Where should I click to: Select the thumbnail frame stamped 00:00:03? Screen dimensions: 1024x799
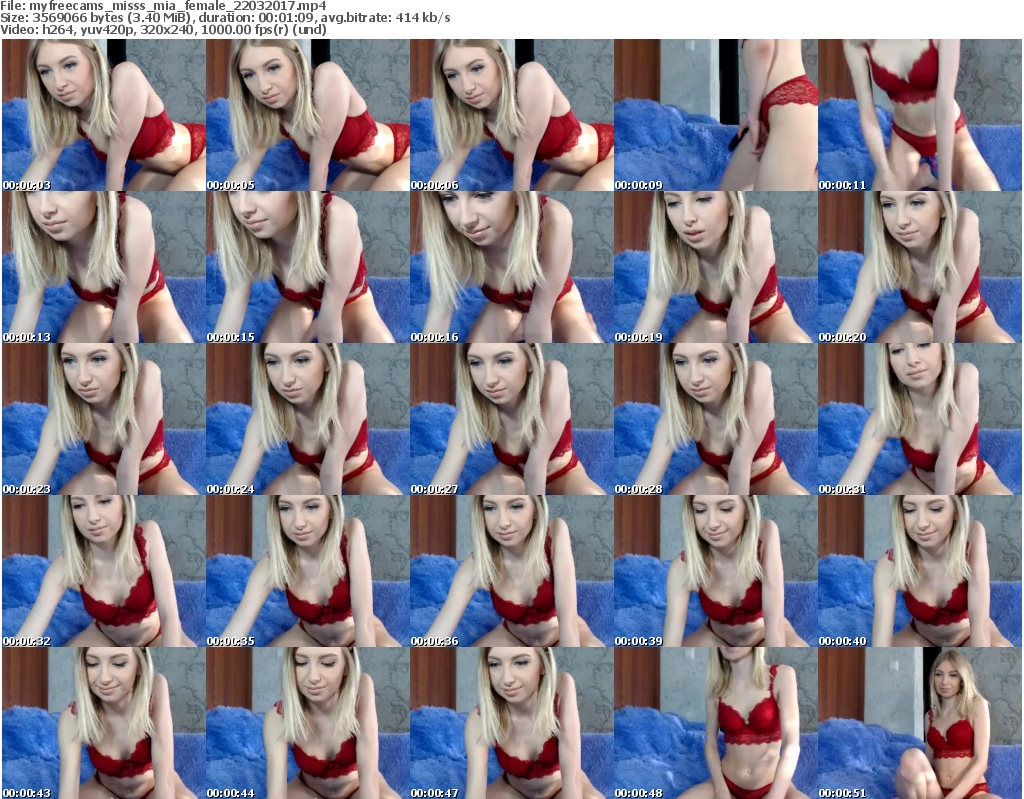(x=103, y=115)
